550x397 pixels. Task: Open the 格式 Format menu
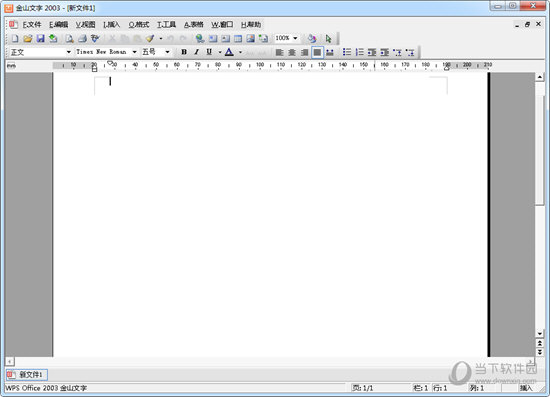[139, 25]
